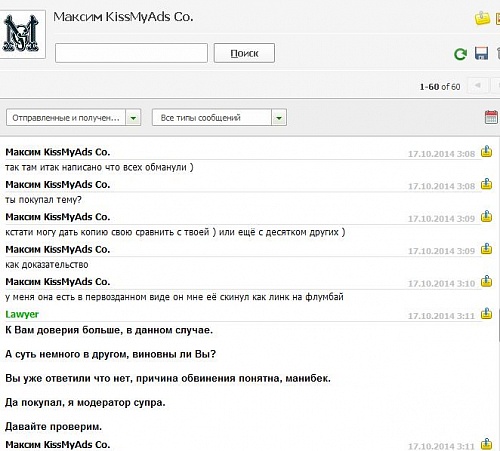Click export icon on first 3:09 message

pos(486,216)
